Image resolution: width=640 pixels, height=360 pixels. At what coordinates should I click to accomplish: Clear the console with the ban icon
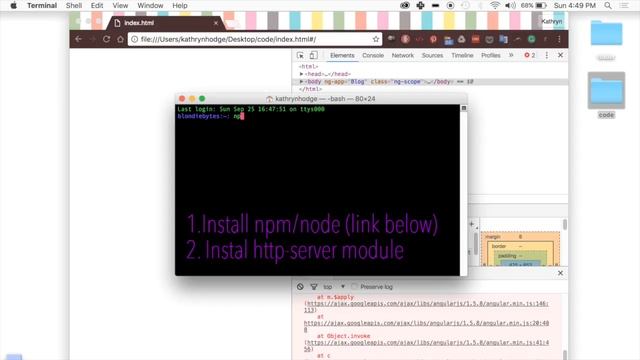click(x=300, y=287)
